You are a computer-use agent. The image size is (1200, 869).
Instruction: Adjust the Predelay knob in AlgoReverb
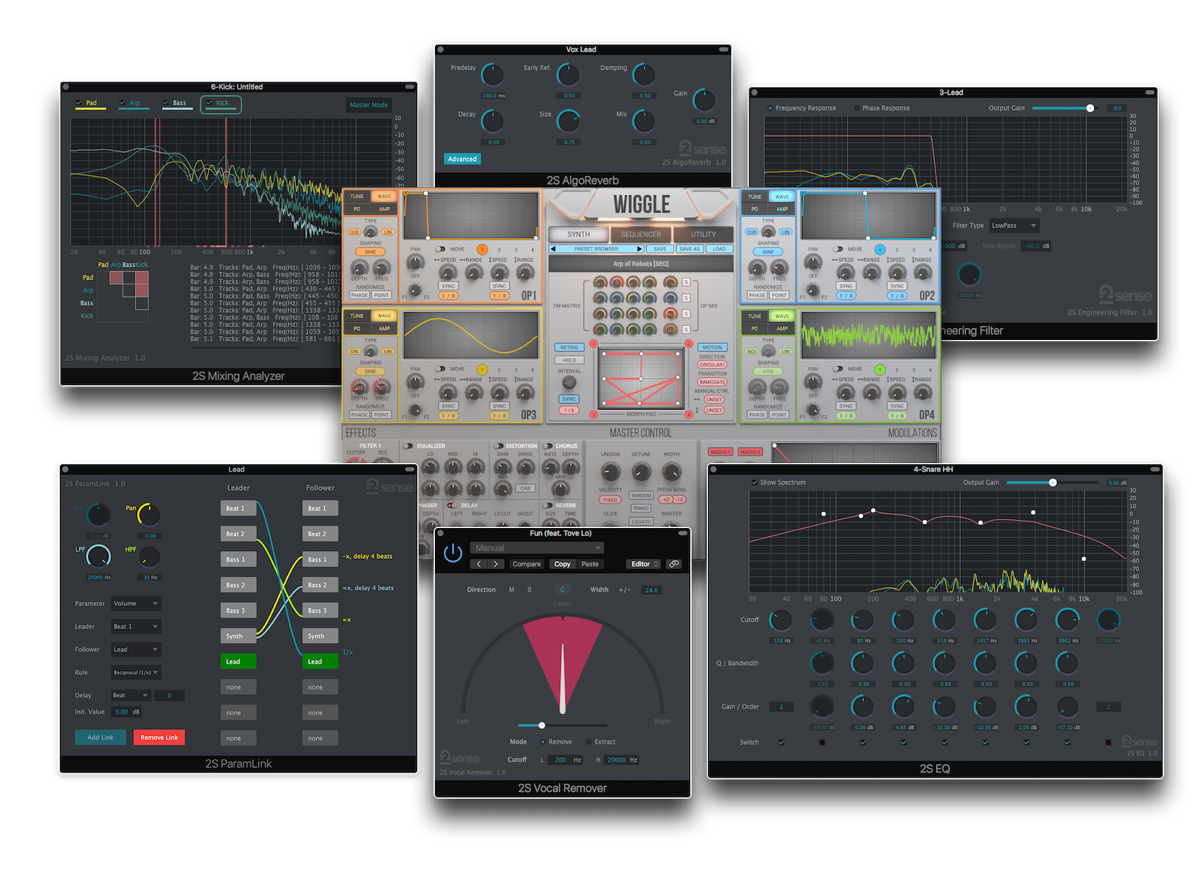point(491,74)
